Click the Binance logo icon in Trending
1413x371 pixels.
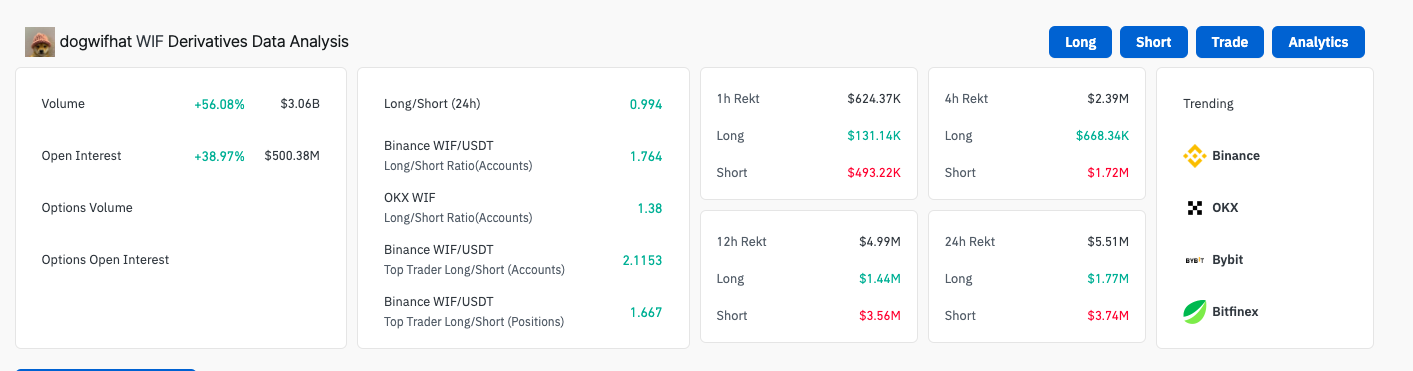click(1195, 156)
